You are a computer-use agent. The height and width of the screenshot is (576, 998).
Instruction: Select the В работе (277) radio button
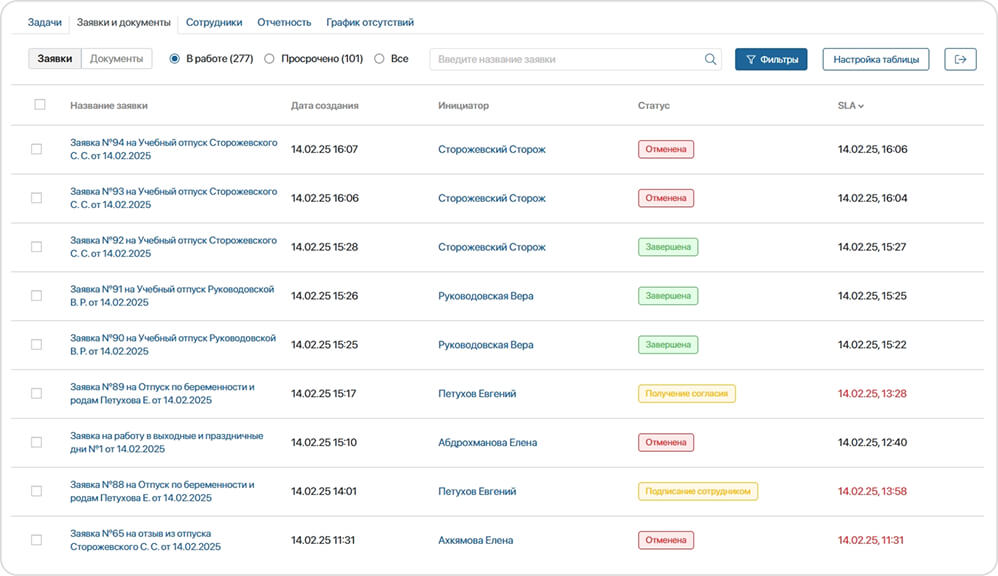(175, 59)
